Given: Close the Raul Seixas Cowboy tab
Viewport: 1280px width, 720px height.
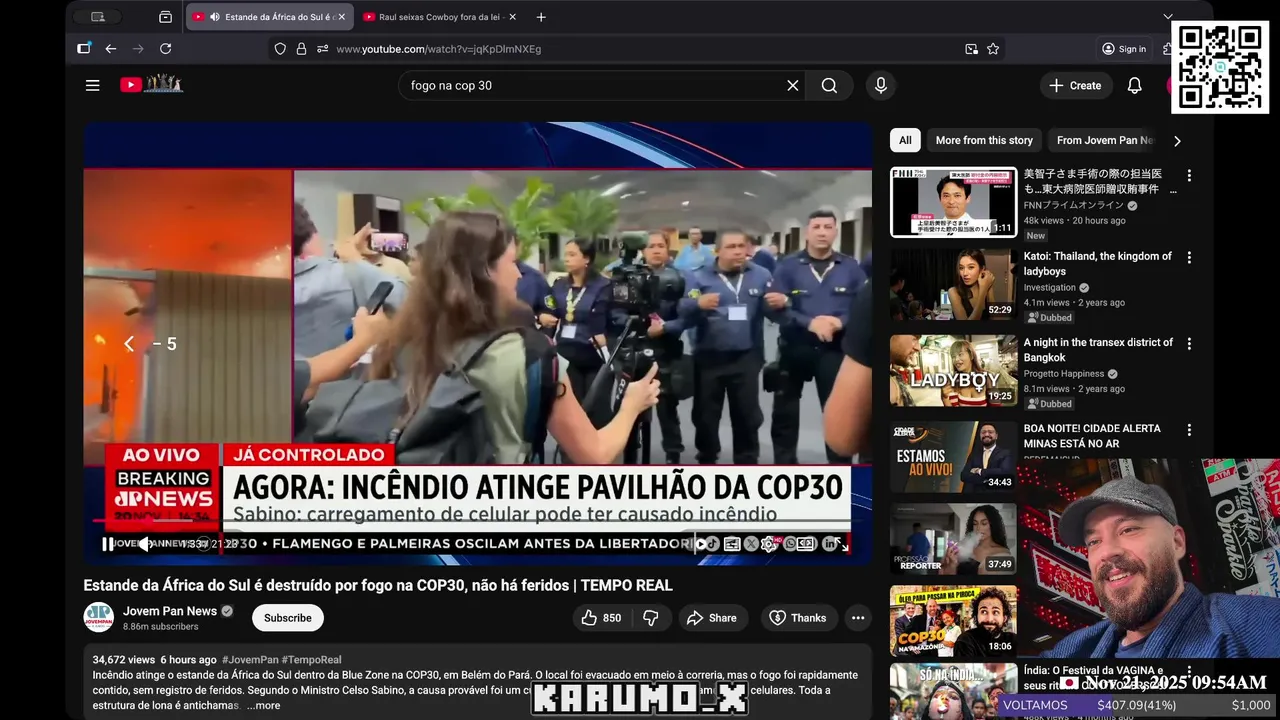Looking at the screenshot, I should 513,17.
